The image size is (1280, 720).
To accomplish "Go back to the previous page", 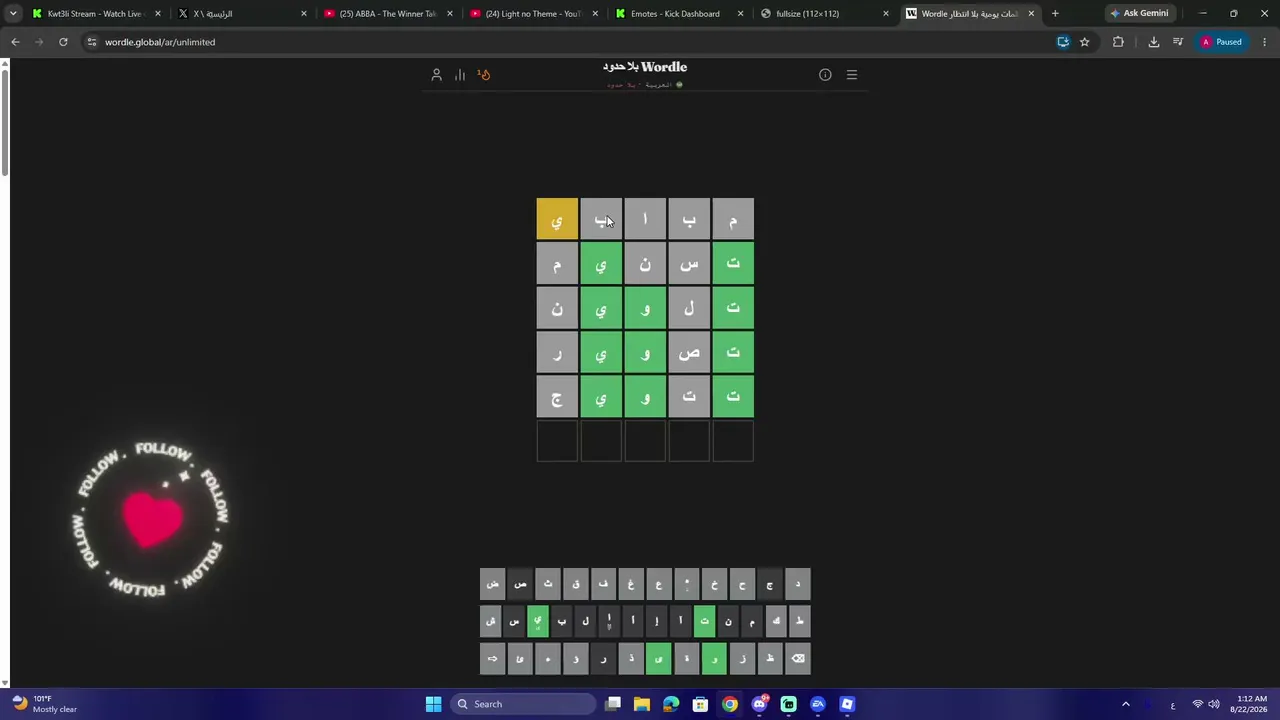I will [15, 42].
